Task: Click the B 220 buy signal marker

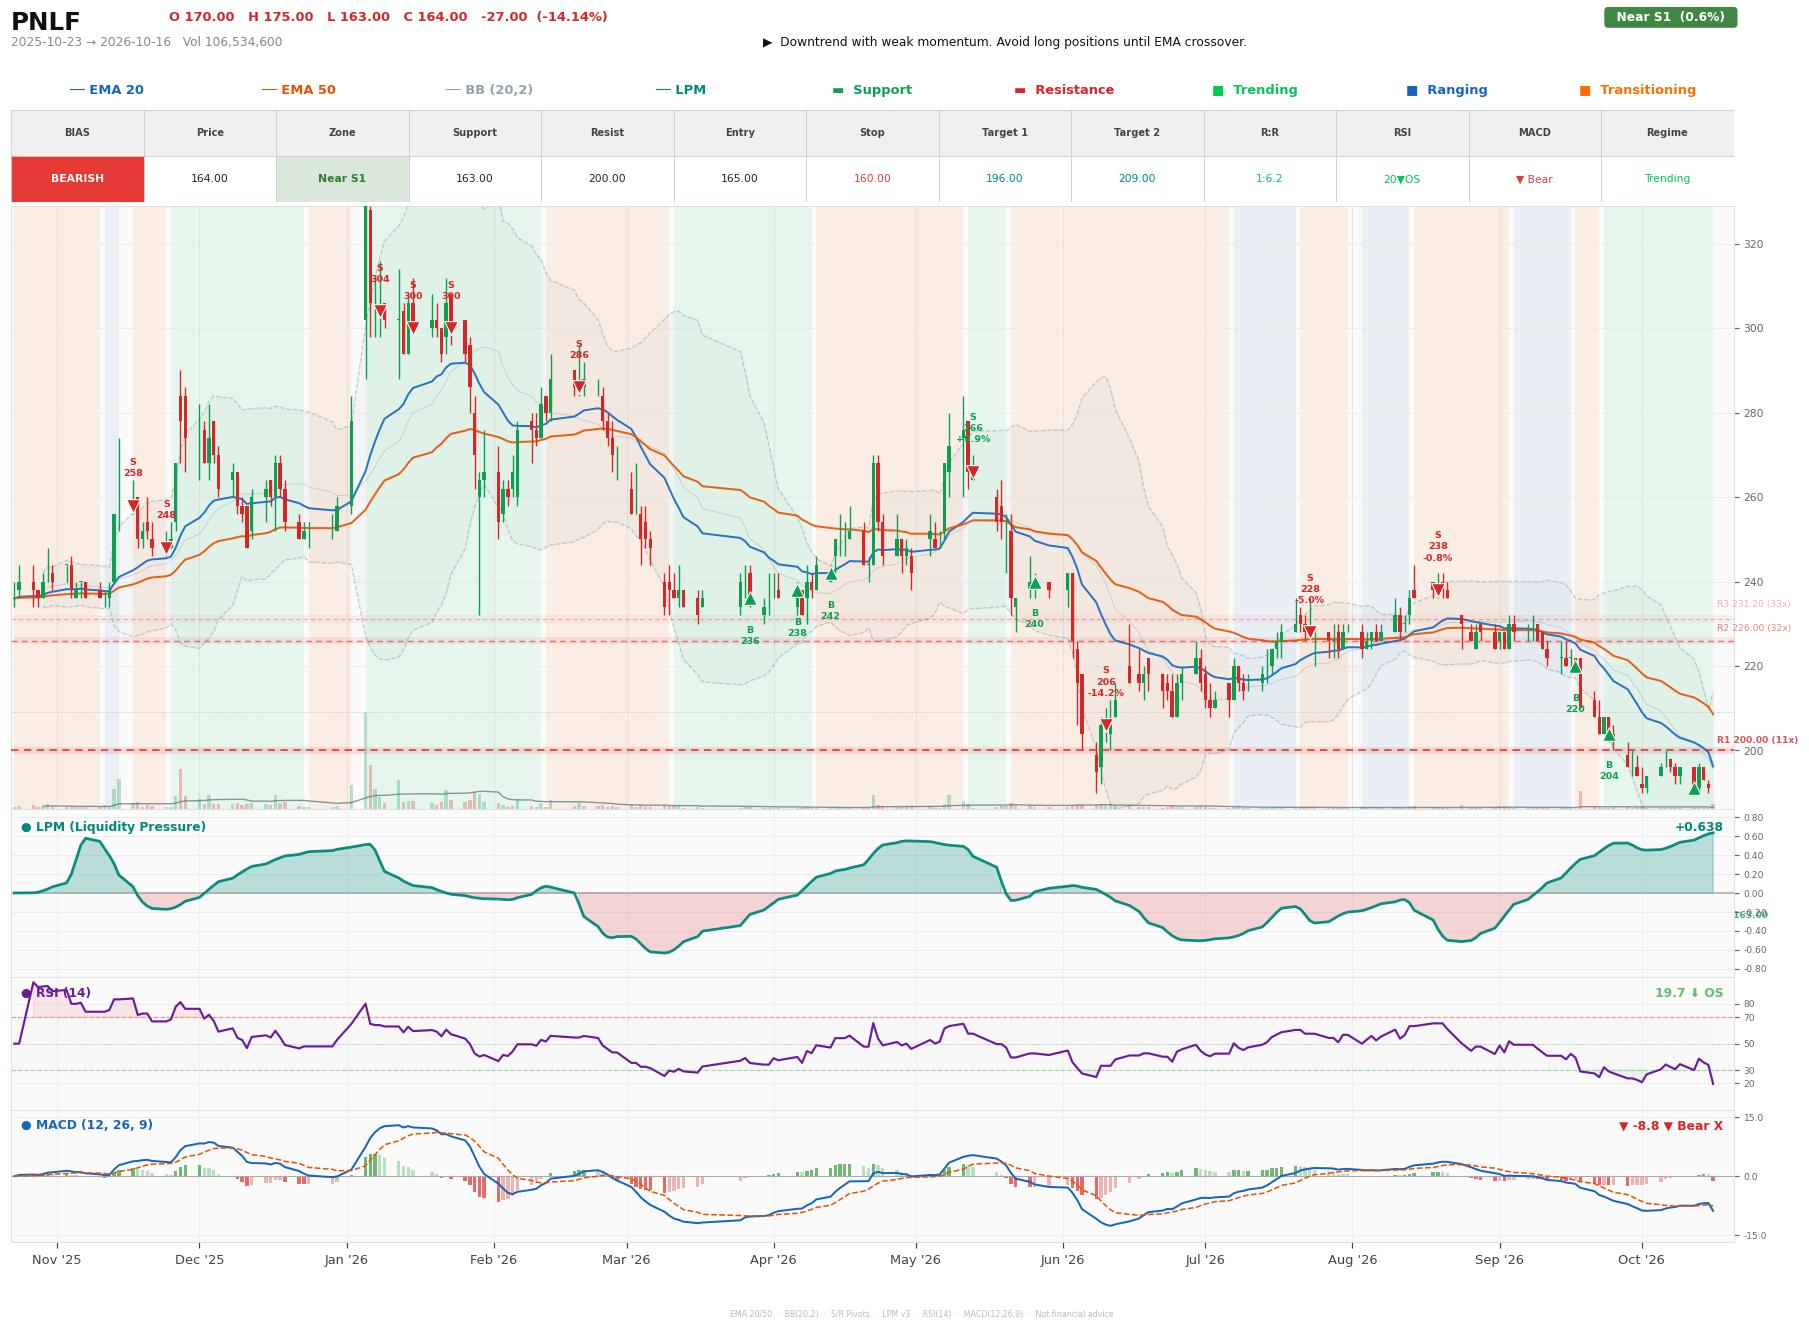Action: 1575,667
